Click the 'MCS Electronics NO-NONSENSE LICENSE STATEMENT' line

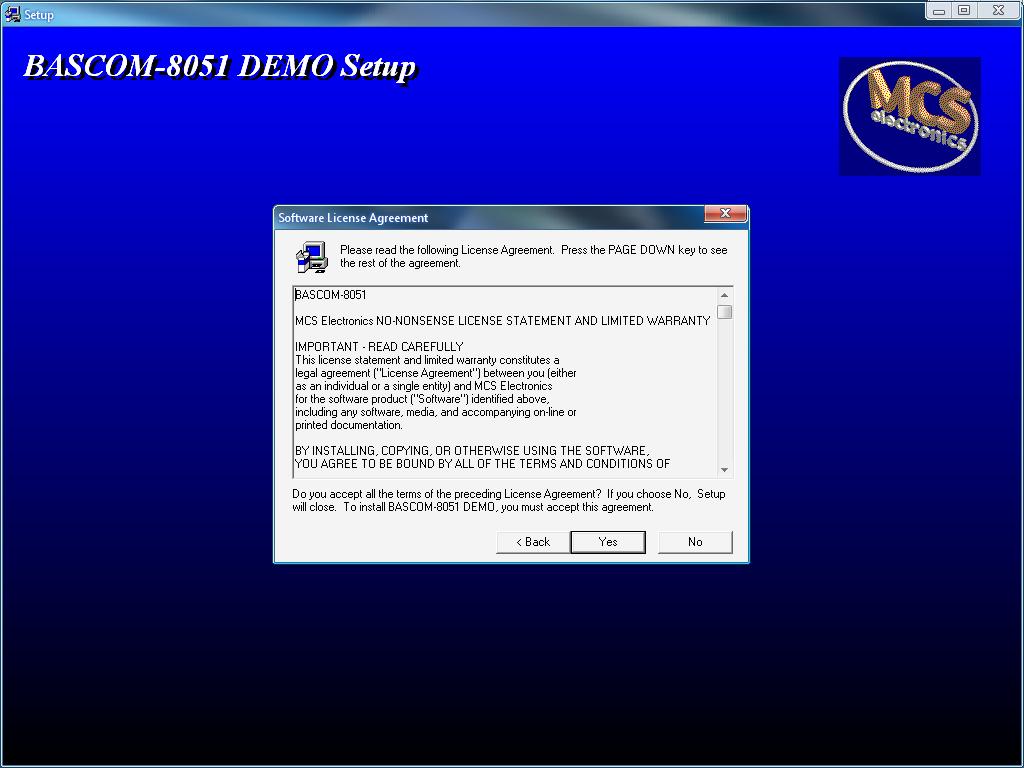click(503, 321)
